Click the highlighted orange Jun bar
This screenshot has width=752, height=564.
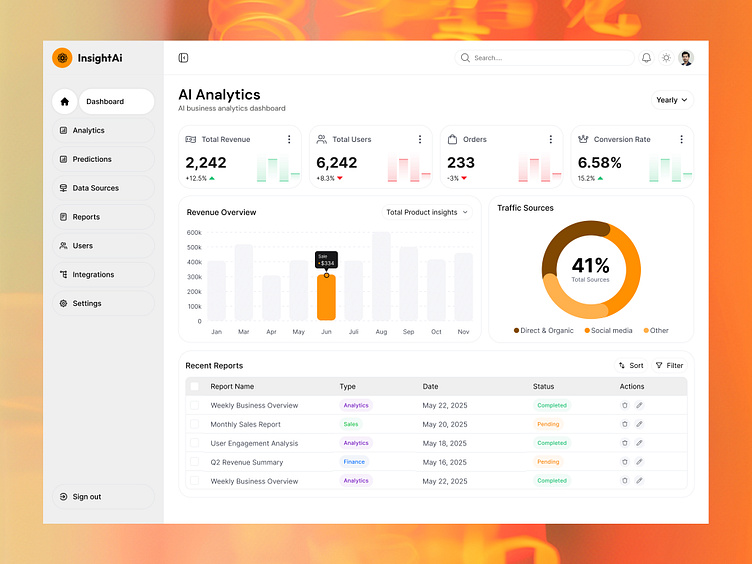pos(326,297)
